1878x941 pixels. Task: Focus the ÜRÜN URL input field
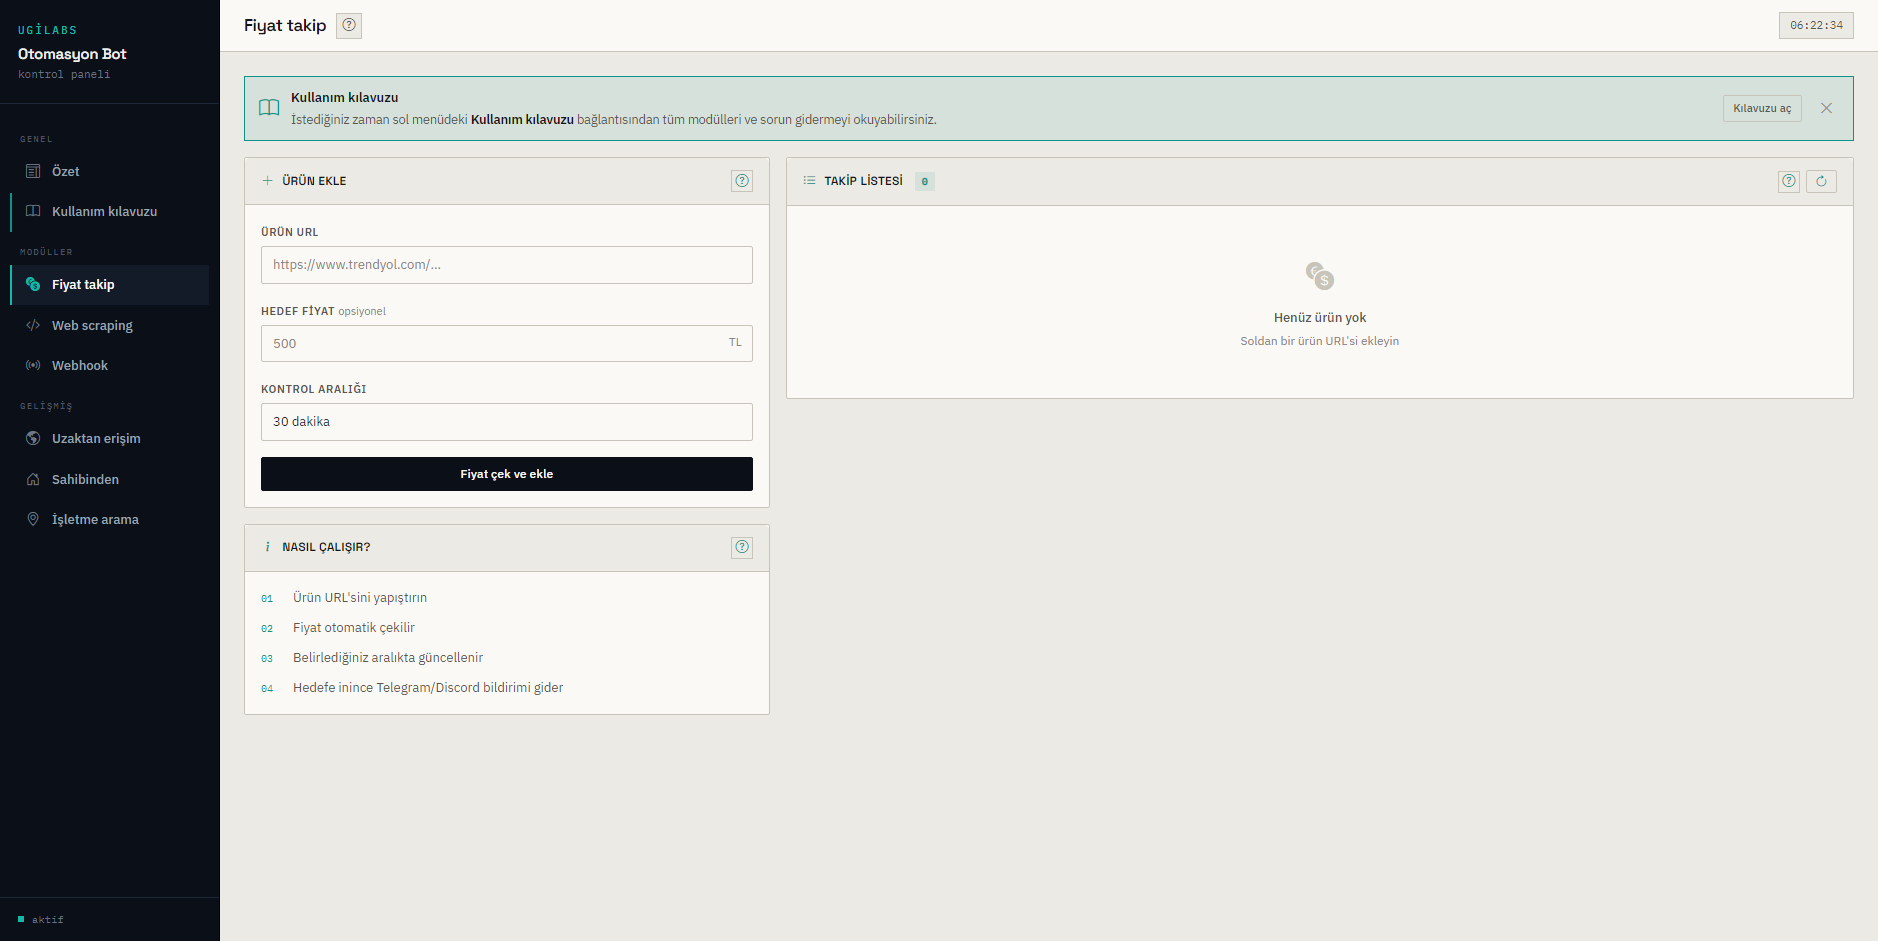(x=507, y=265)
